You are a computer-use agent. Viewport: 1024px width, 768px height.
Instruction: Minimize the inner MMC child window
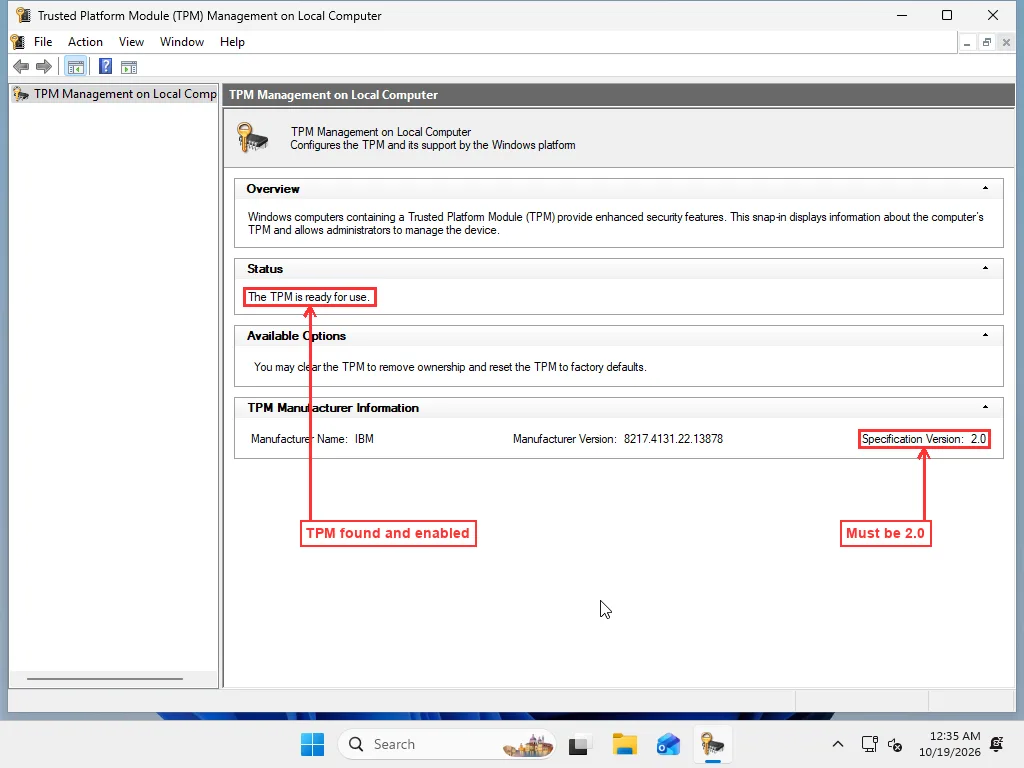[x=967, y=42]
